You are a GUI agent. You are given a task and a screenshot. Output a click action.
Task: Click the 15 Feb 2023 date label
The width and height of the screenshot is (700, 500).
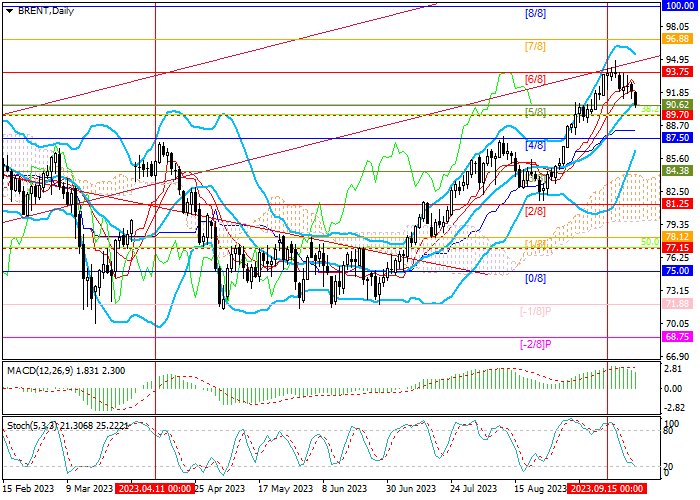coord(29,488)
